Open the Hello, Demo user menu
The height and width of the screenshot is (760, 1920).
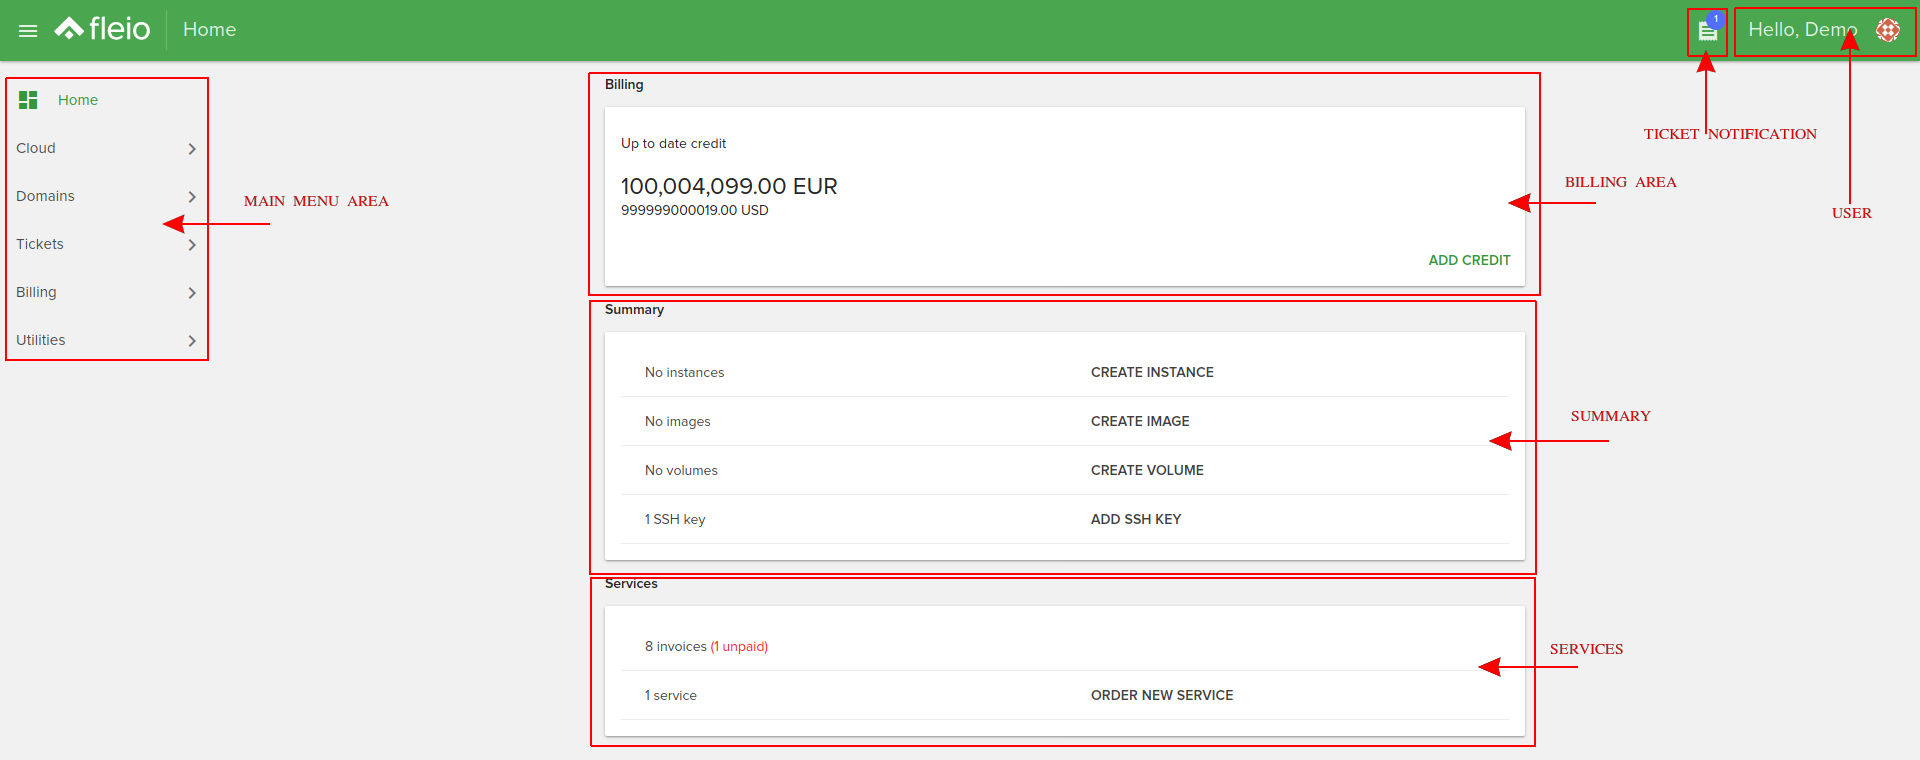click(1801, 30)
